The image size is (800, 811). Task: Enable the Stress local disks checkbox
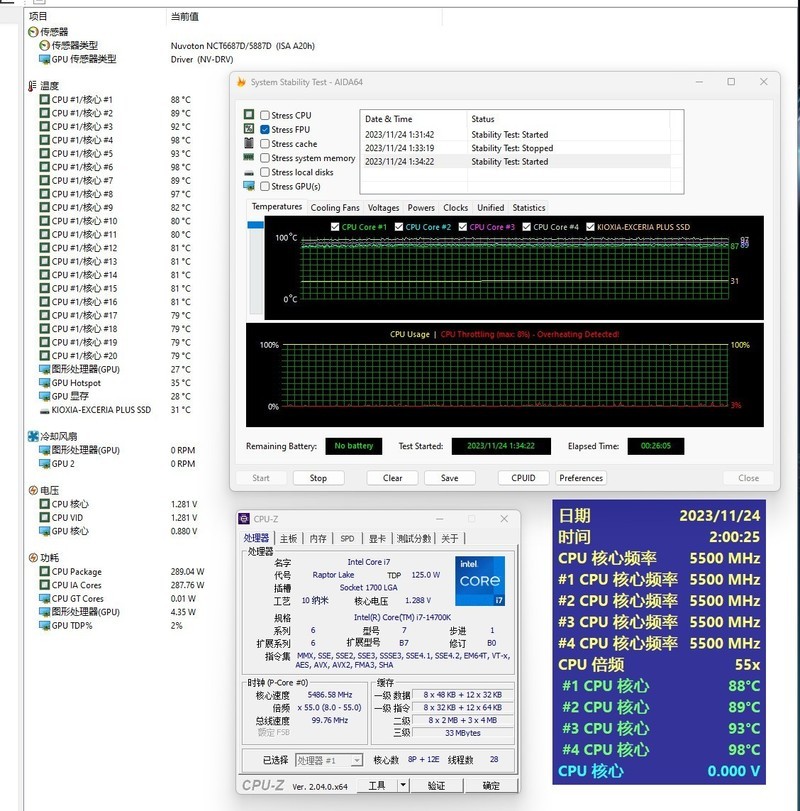pyautogui.click(x=265, y=172)
